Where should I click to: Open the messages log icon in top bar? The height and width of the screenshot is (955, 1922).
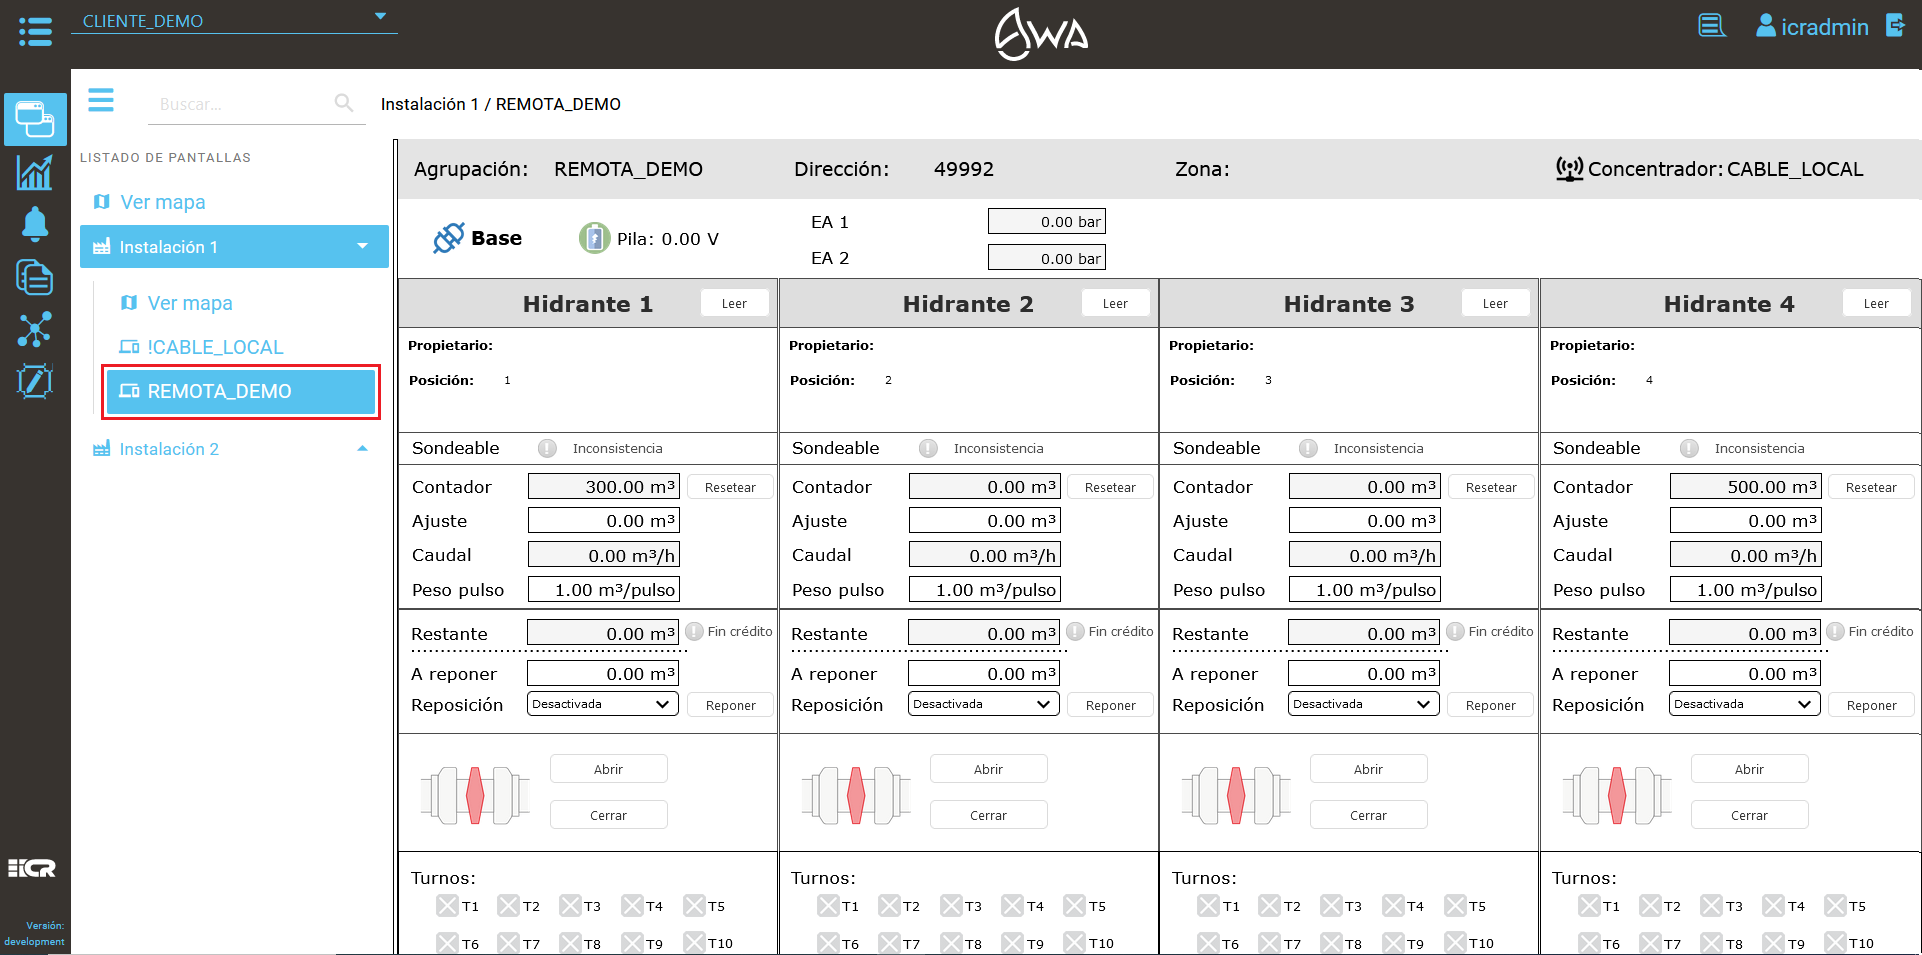[x=1711, y=26]
